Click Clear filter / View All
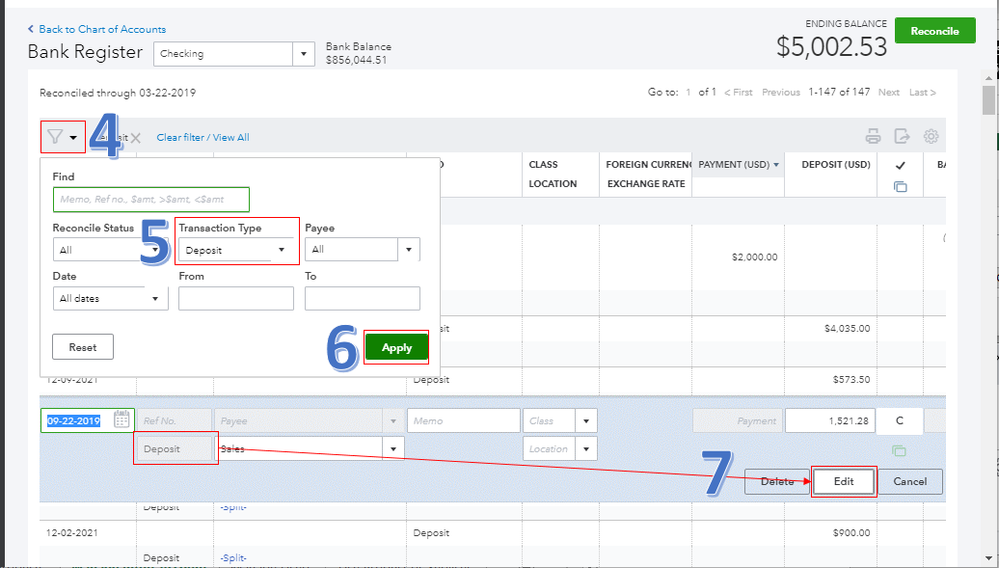999x568 pixels. click(203, 138)
